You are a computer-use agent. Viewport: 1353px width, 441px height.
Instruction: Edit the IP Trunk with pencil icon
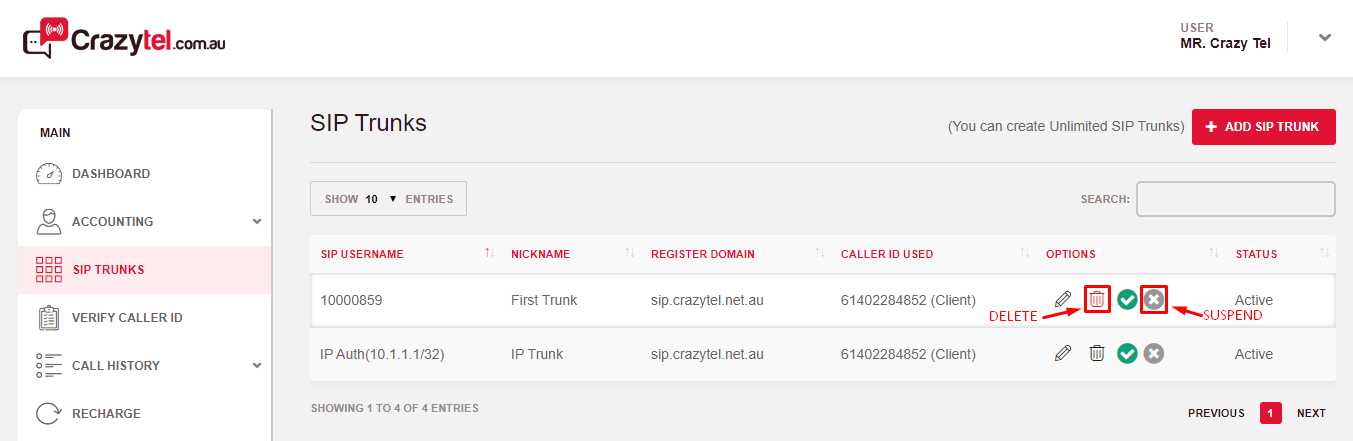pyautogui.click(x=1063, y=353)
